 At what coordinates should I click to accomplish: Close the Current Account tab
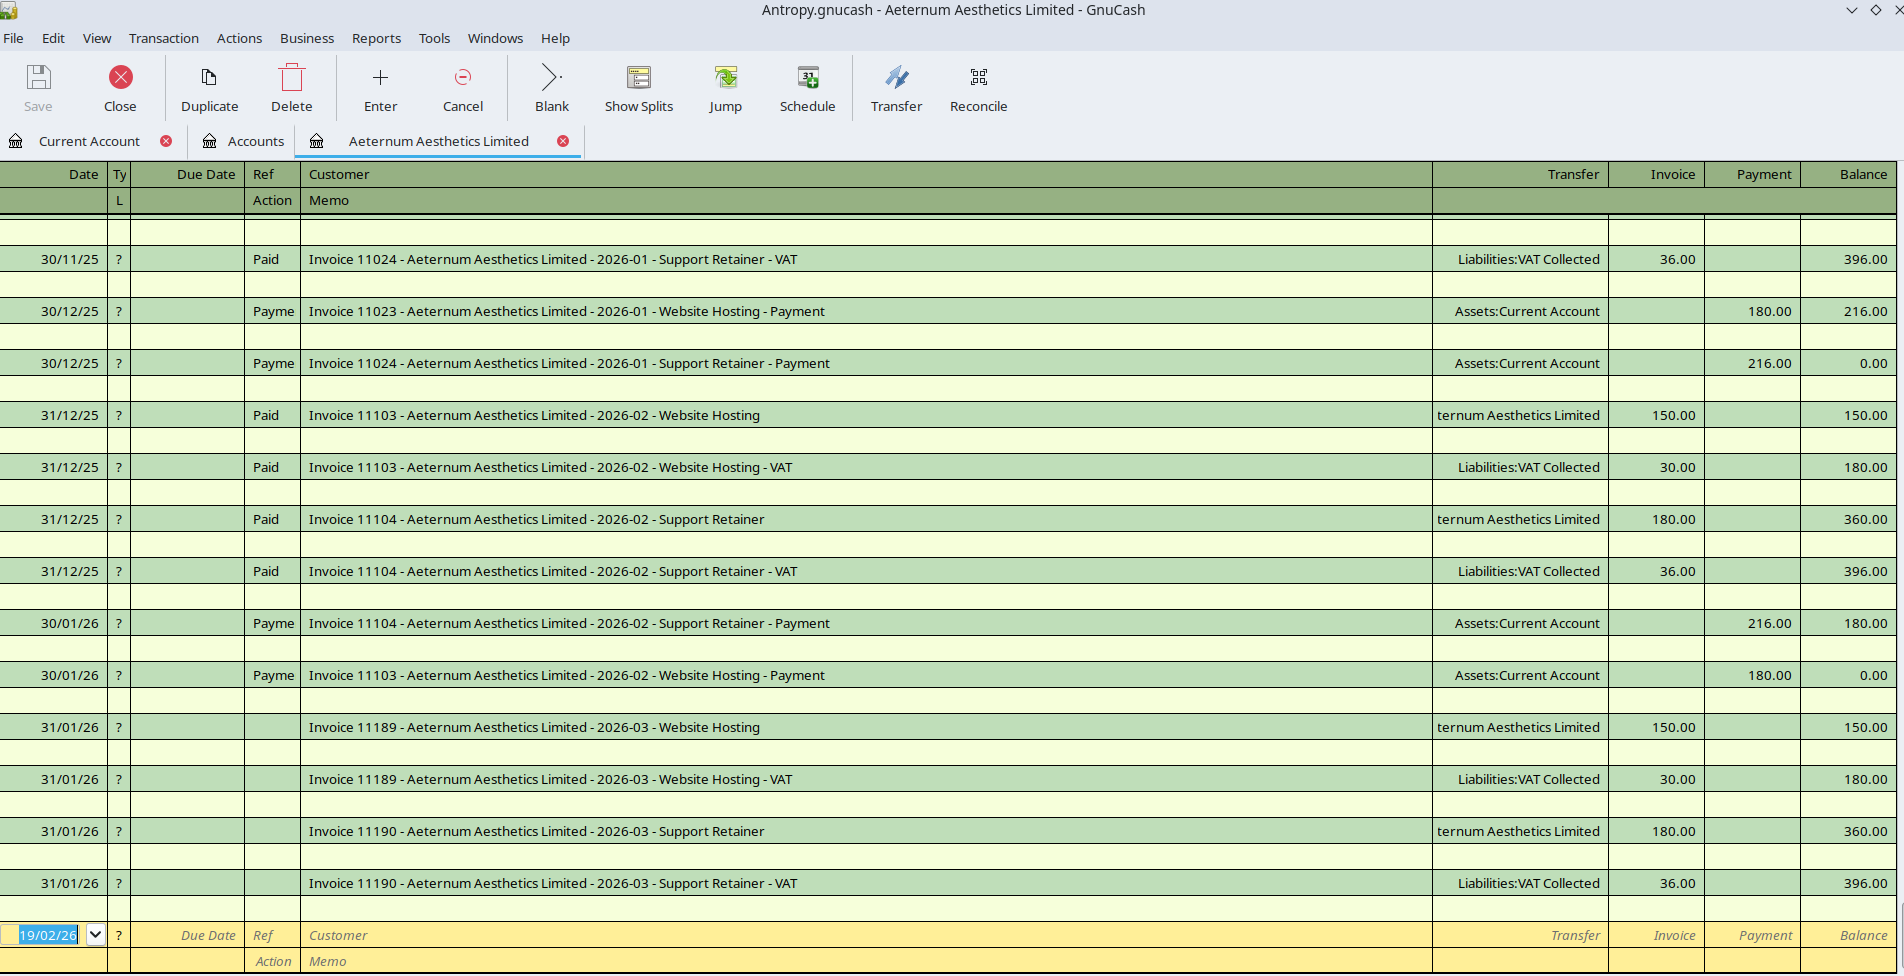click(166, 141)
